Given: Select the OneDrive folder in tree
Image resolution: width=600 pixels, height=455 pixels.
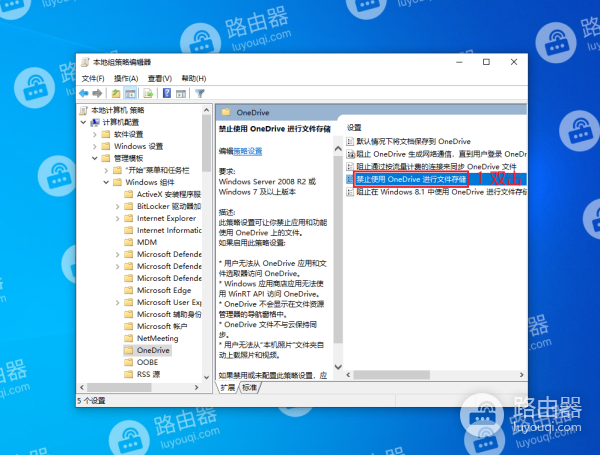Looking at the screenshot, I should point(153,350).
